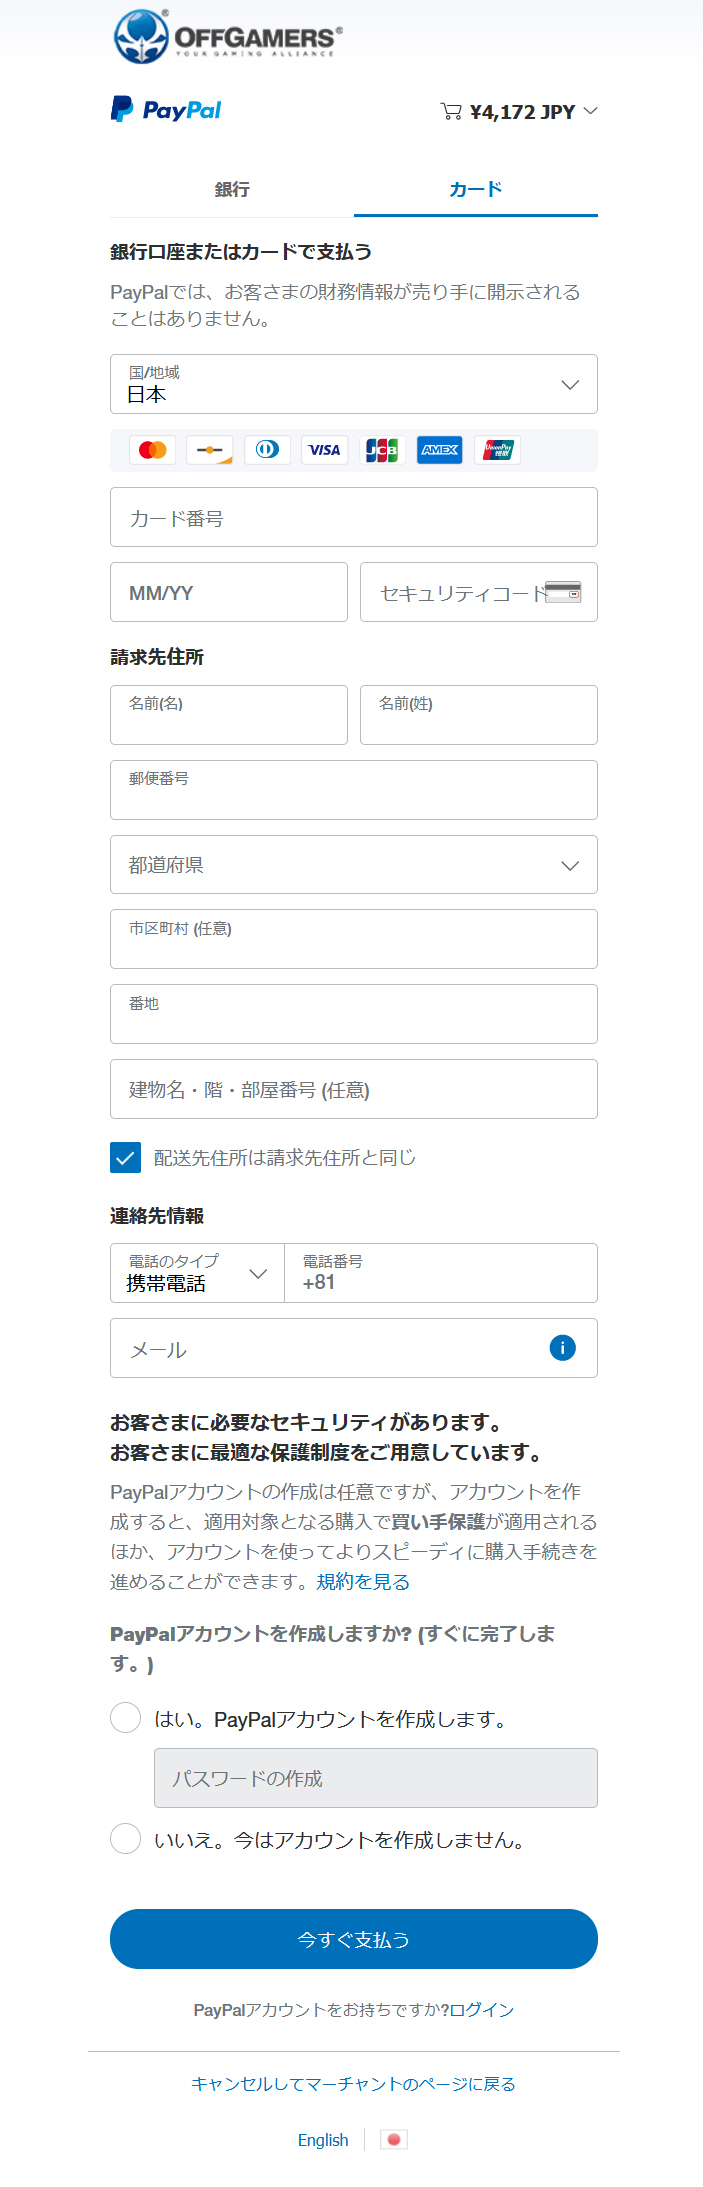The image size is (703, 2187).
Task: Click the Mastercard card logo
Action: [x=152, y=450]
